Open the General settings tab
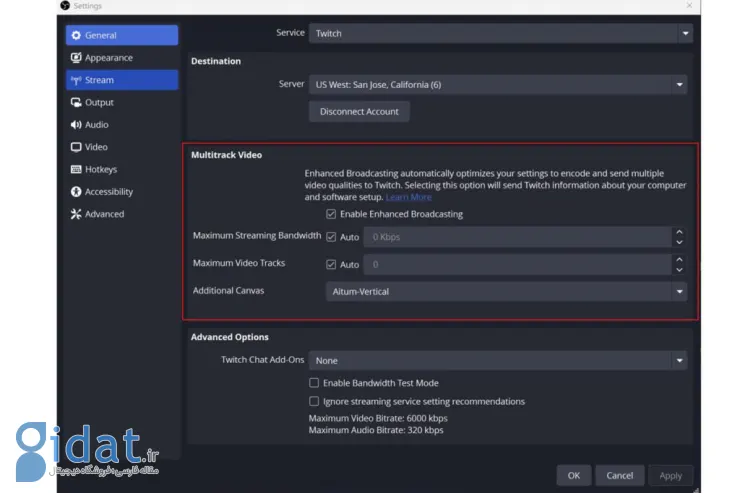 point(122,35)
